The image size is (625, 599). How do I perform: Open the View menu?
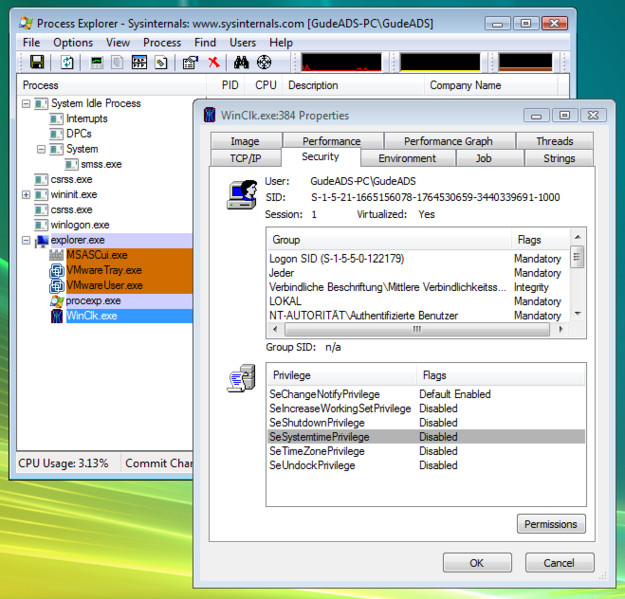118,42
